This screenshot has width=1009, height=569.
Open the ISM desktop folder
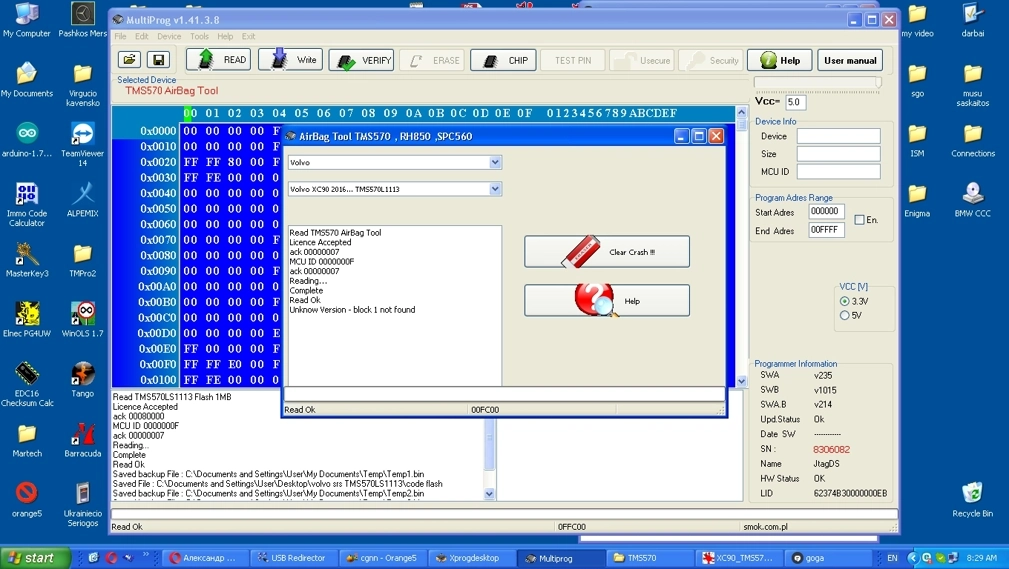pos(917,140)
